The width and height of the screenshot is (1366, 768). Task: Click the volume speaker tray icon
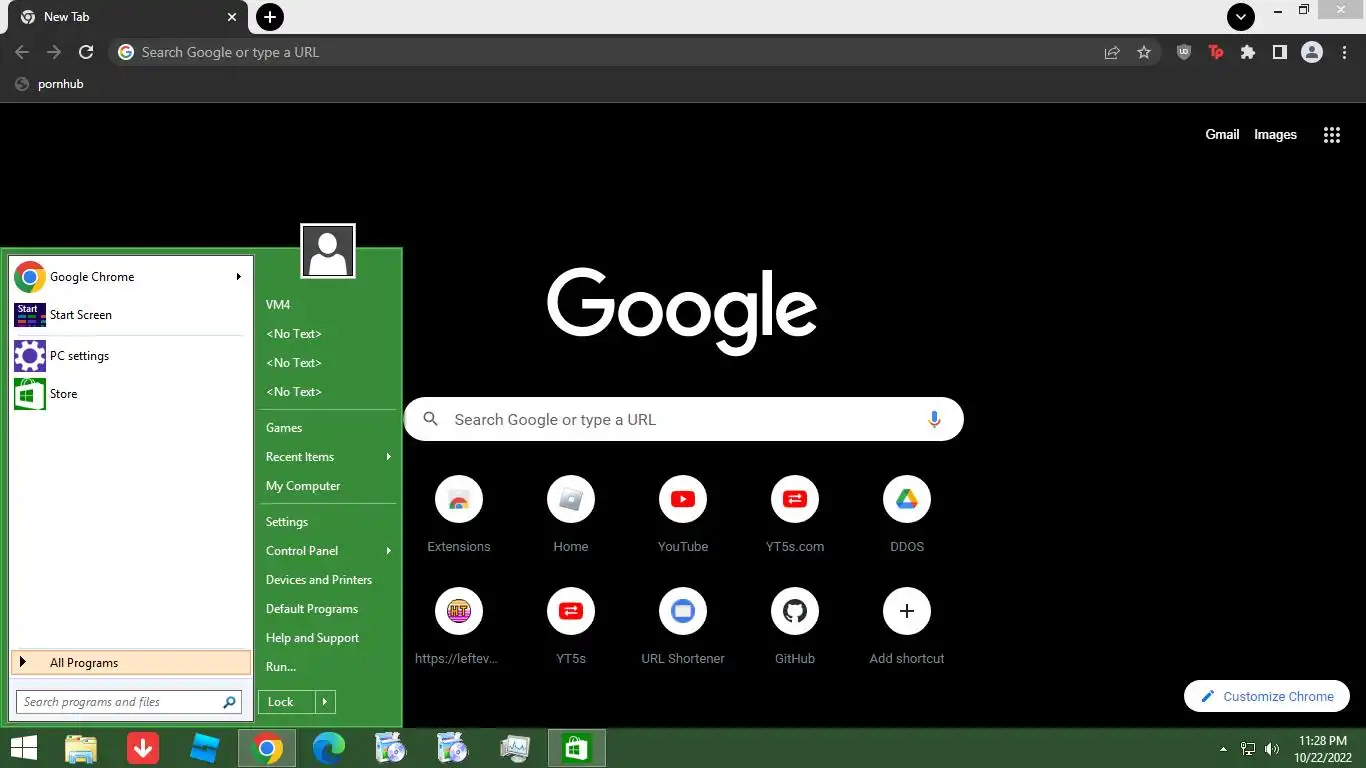coord(1272,748)
